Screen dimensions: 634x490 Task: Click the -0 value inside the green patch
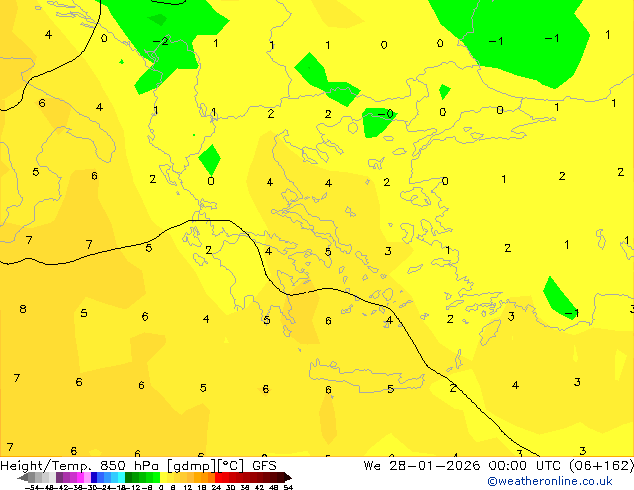pyautogui.click(x=385, y=114)
